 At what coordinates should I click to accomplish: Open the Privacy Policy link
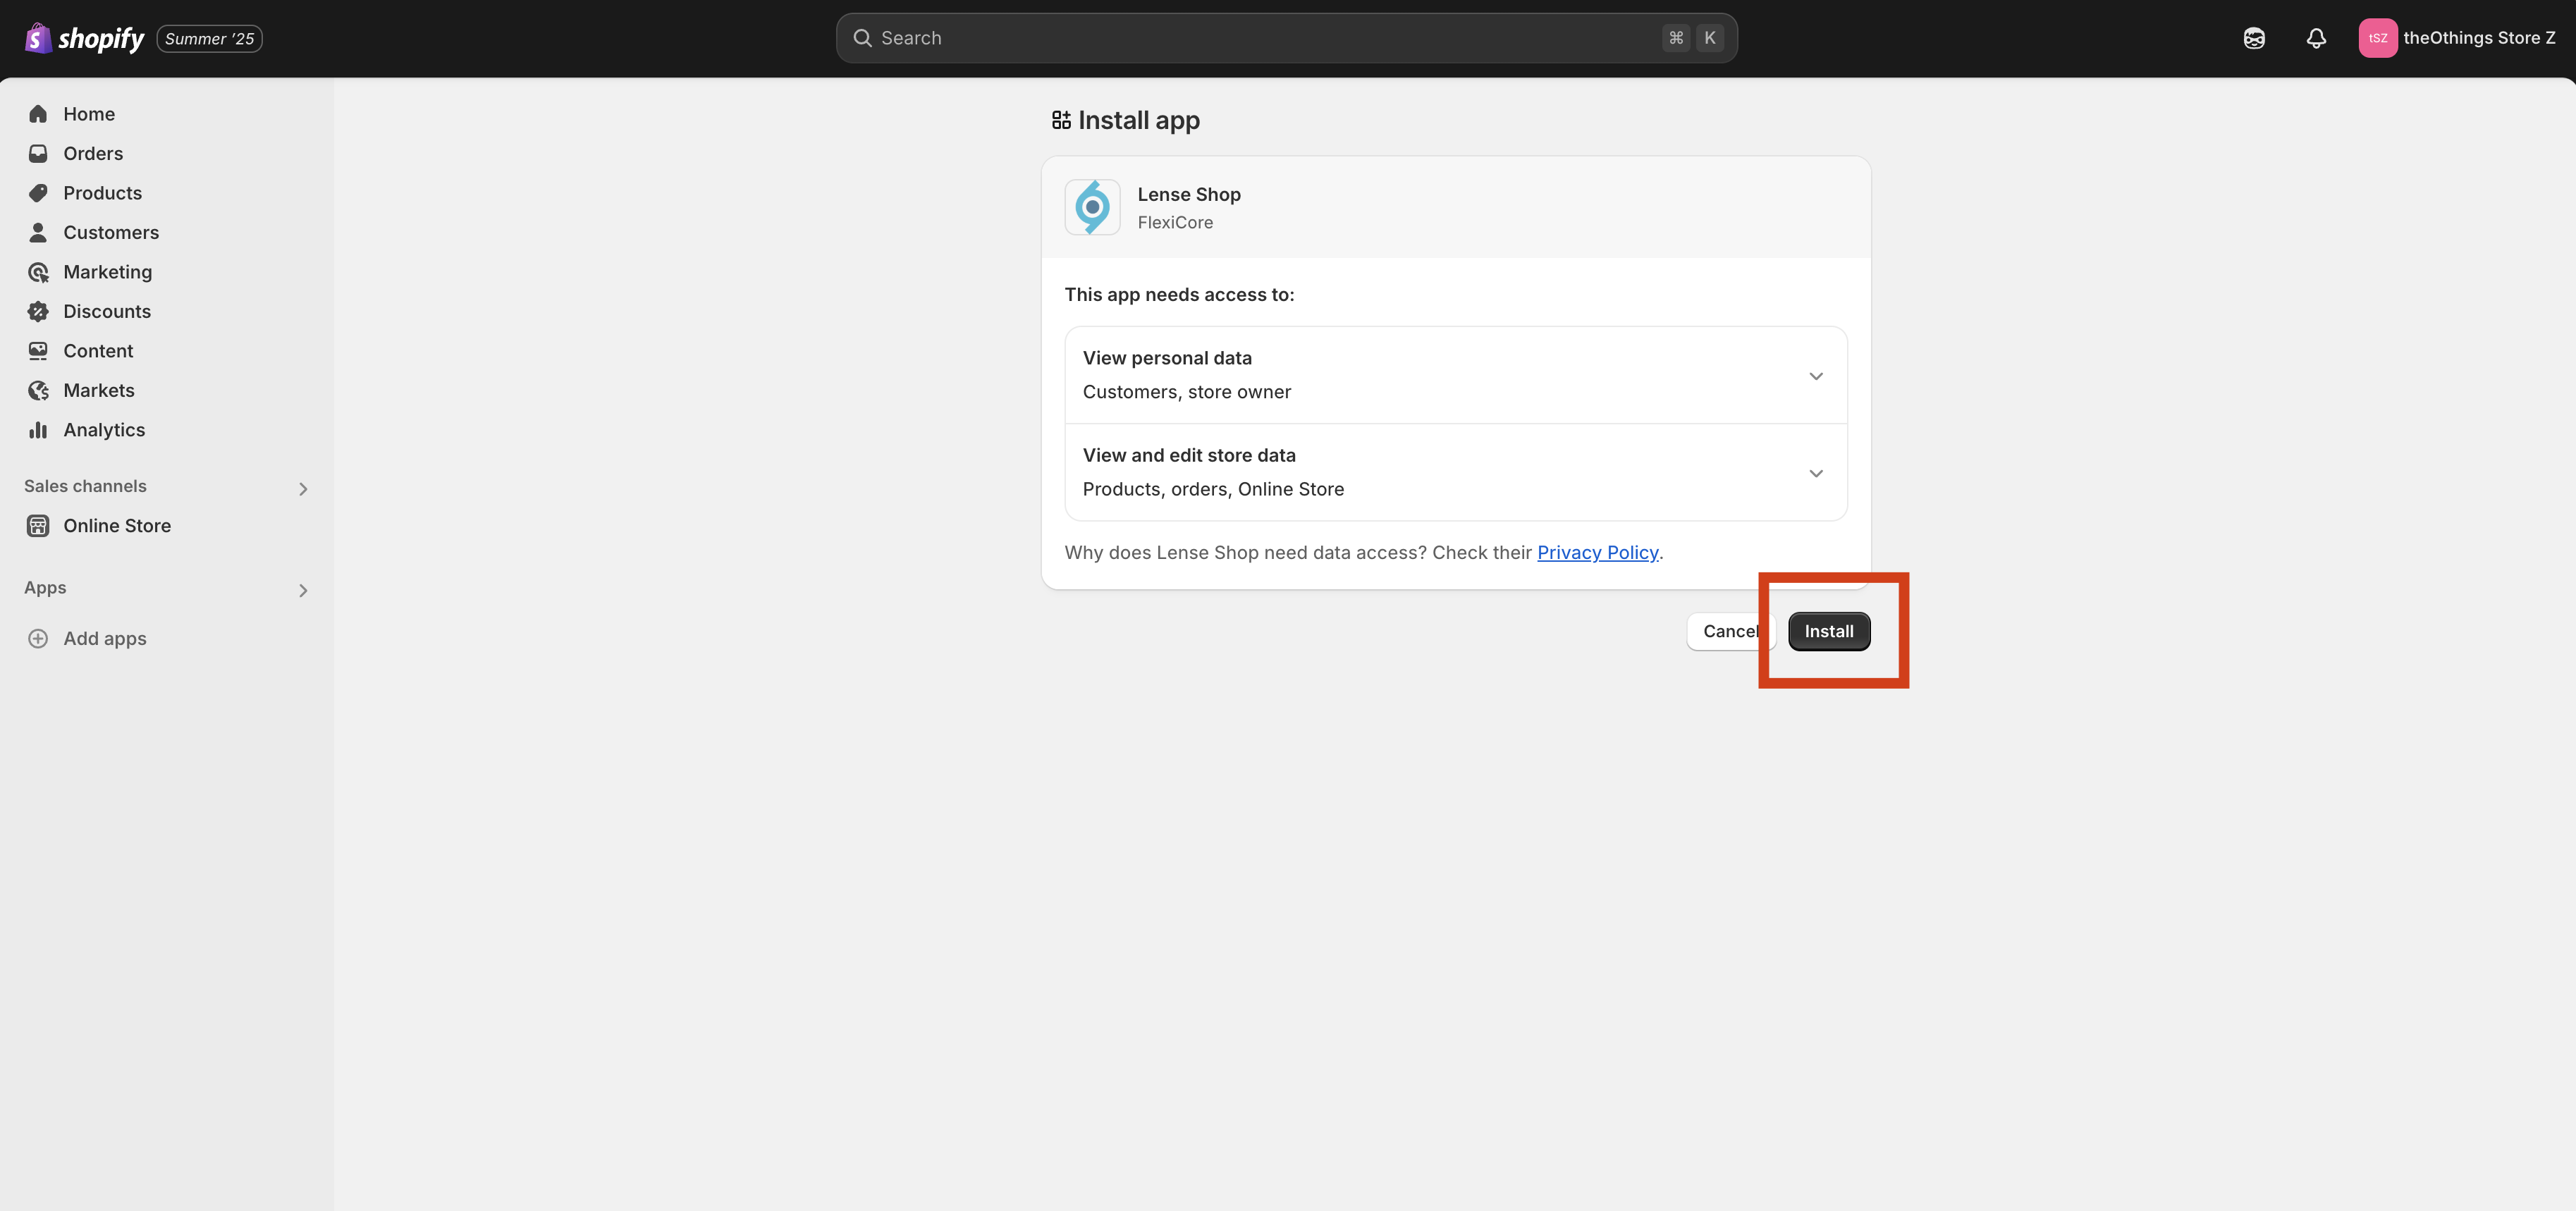[1597, 552]
